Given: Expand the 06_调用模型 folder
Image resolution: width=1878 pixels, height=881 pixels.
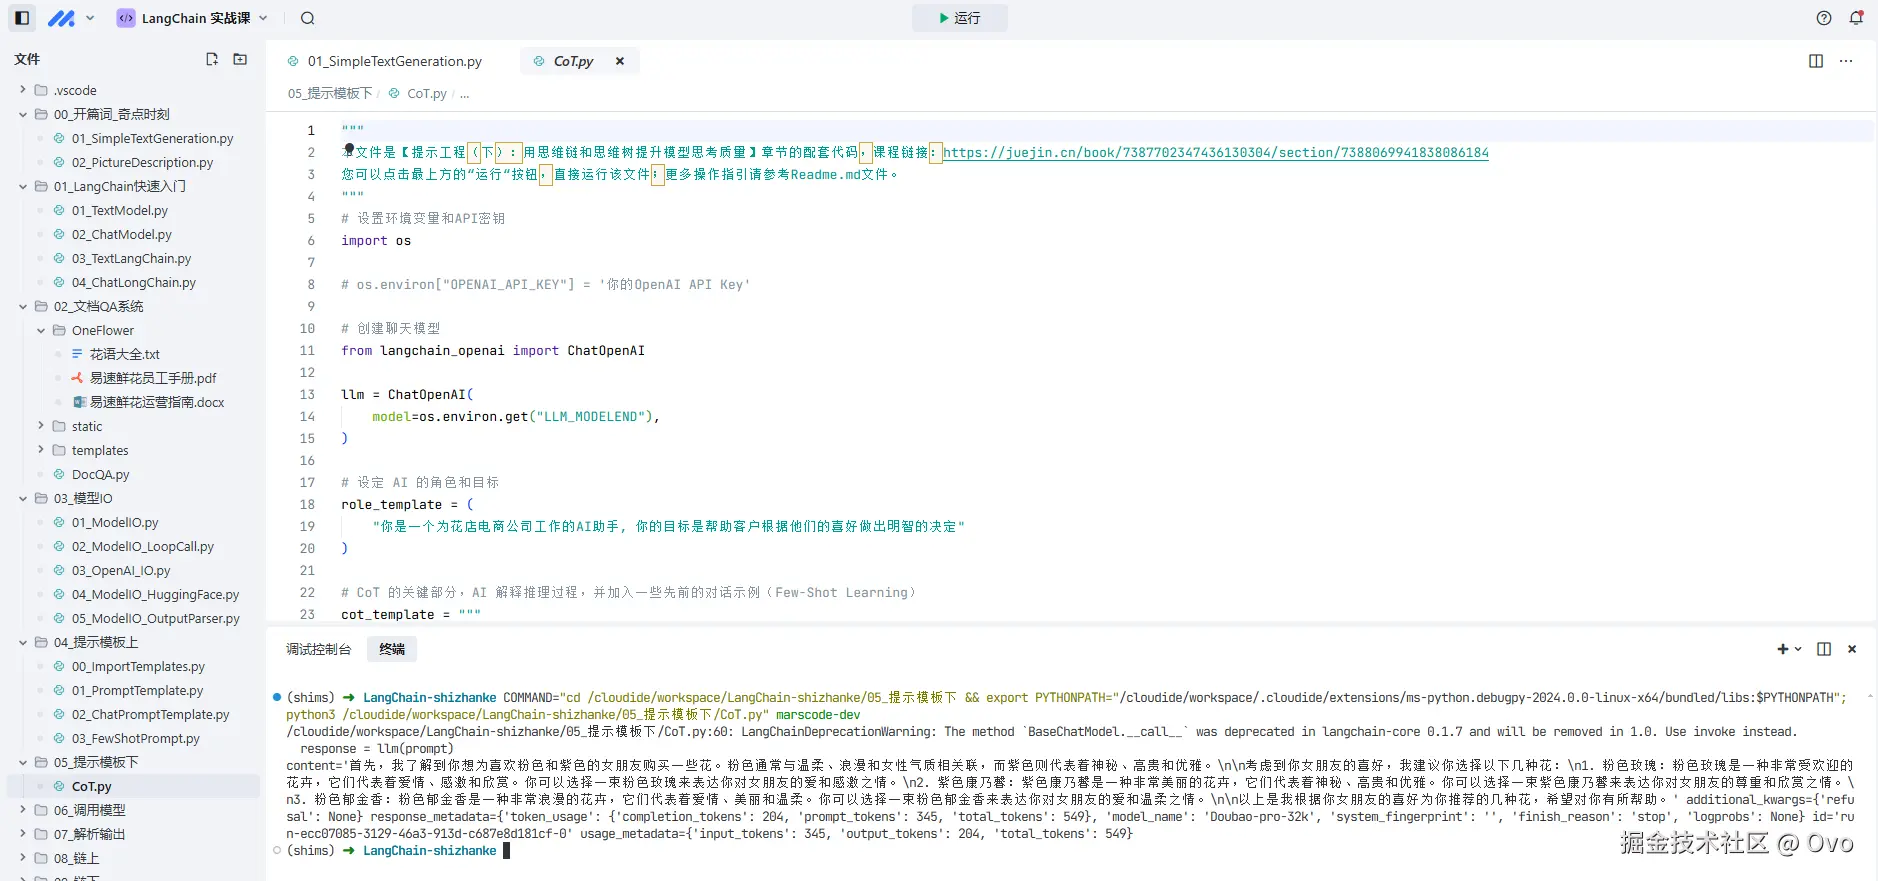Looking at the screenshot, I should 23,810.
